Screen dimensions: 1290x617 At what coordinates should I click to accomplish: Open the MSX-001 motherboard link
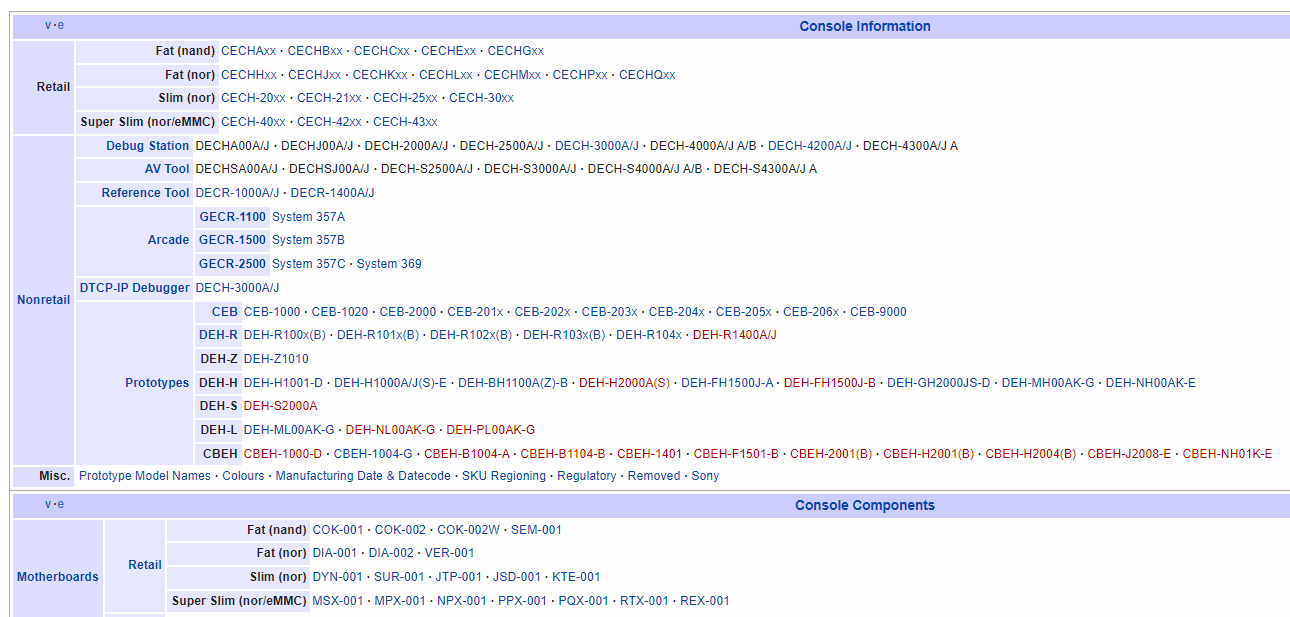338,601
